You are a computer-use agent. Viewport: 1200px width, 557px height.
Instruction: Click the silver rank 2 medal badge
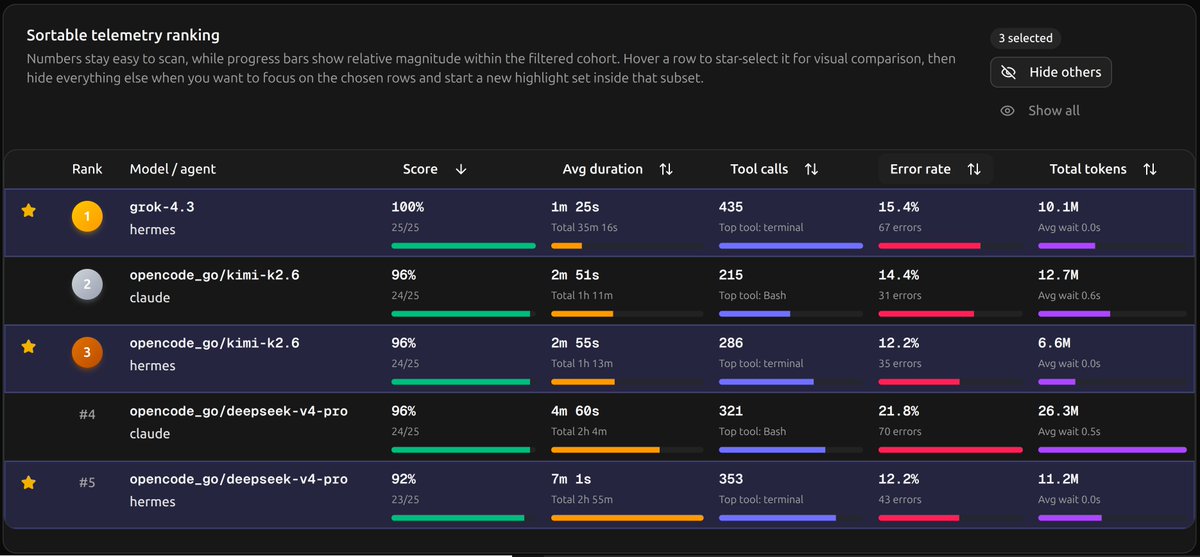tap(87, 284)
